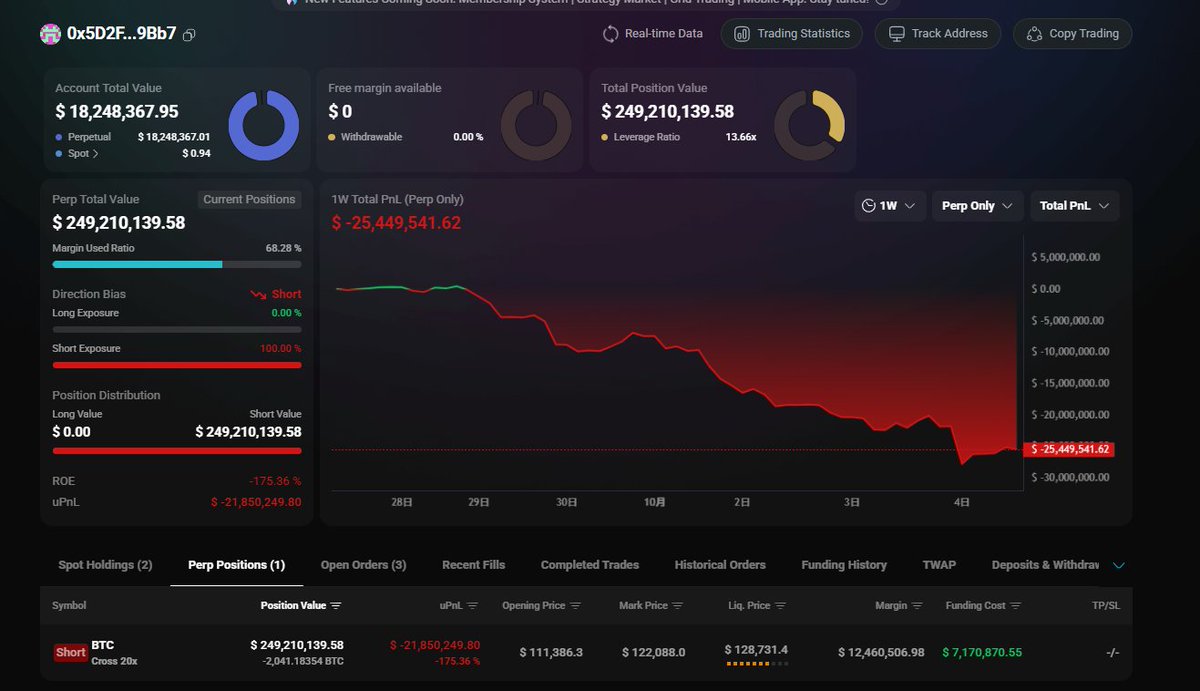This screenshot has height=691, width=1200.
Task: Click the Leverage Ratio 13.66x value
Action: pyautogui.click(x=741, y=137)
